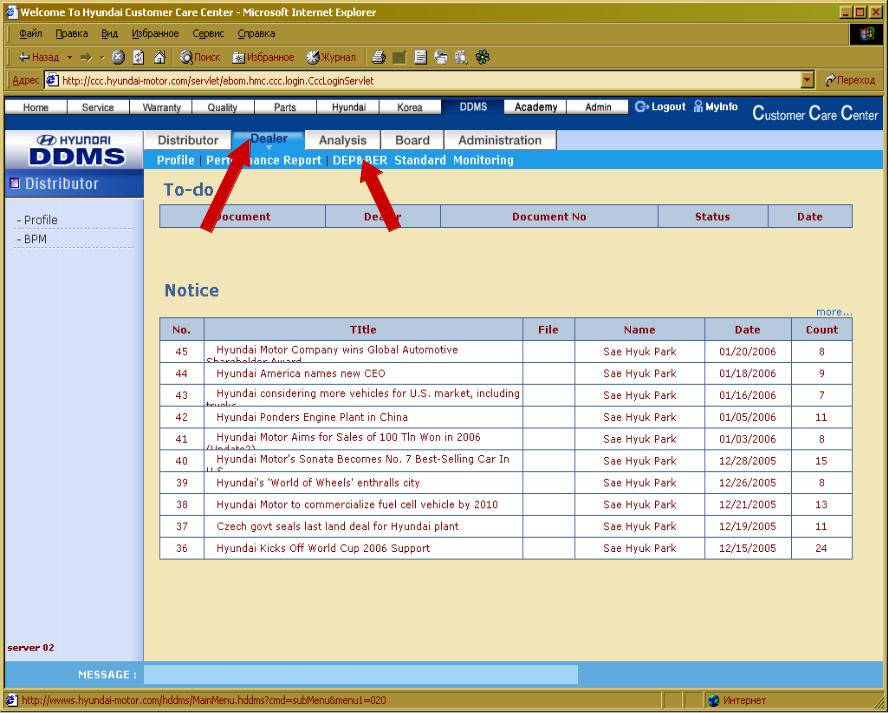This screenshot has height=713, width=888.
Task: Open the Hyundai portal tab
Action: point(348,107)
